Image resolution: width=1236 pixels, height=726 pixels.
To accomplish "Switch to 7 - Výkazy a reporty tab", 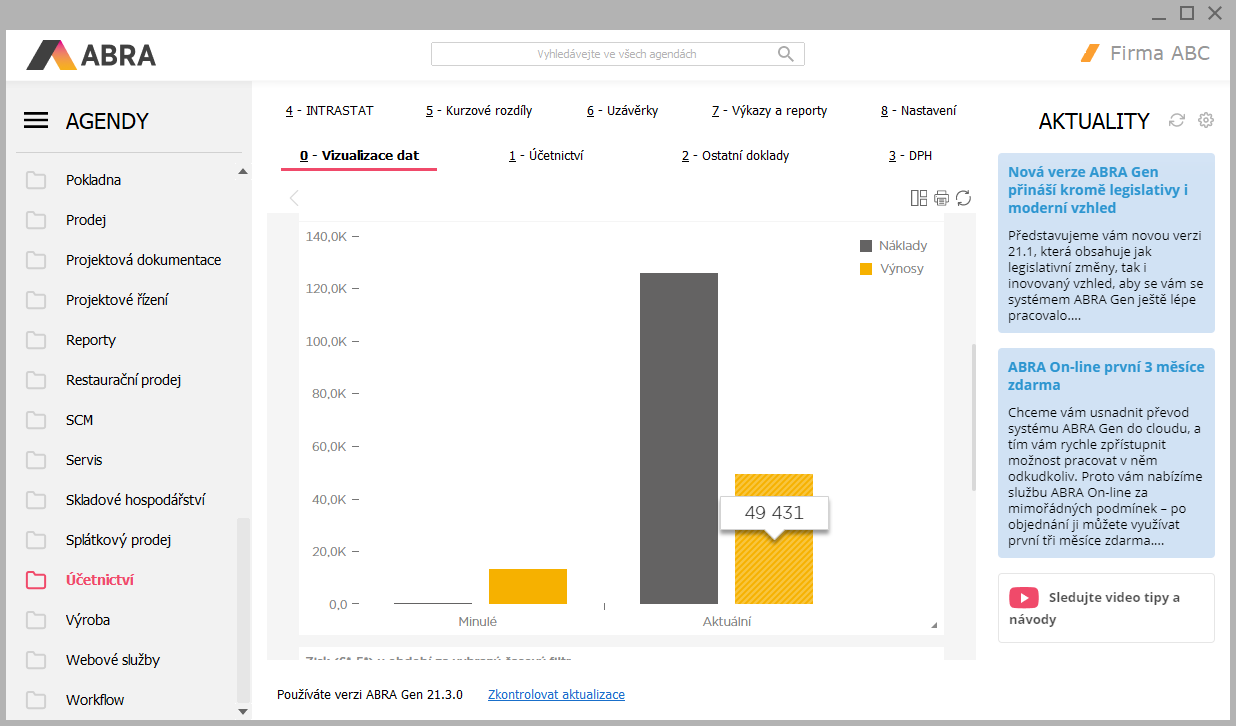I will [769, 111].
